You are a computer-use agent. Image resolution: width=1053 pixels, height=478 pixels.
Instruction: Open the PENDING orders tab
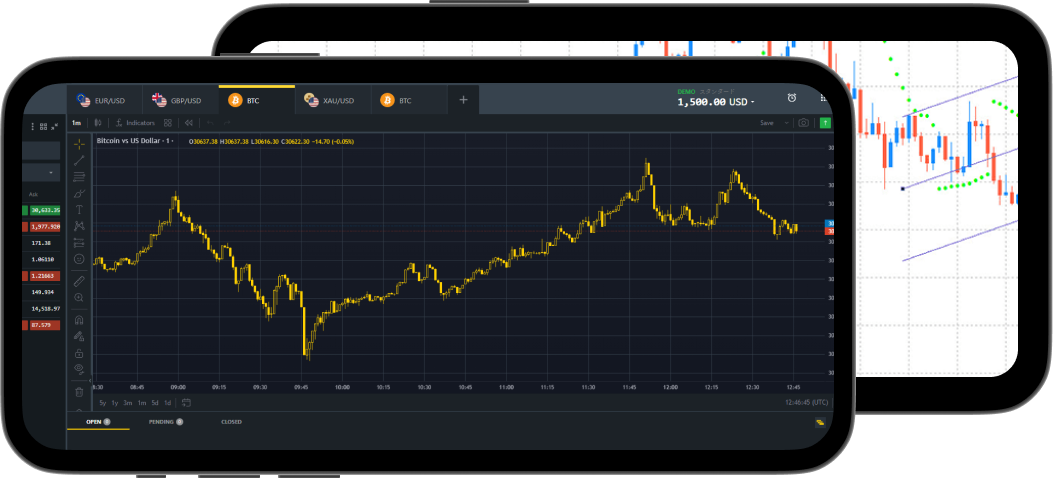165,422
